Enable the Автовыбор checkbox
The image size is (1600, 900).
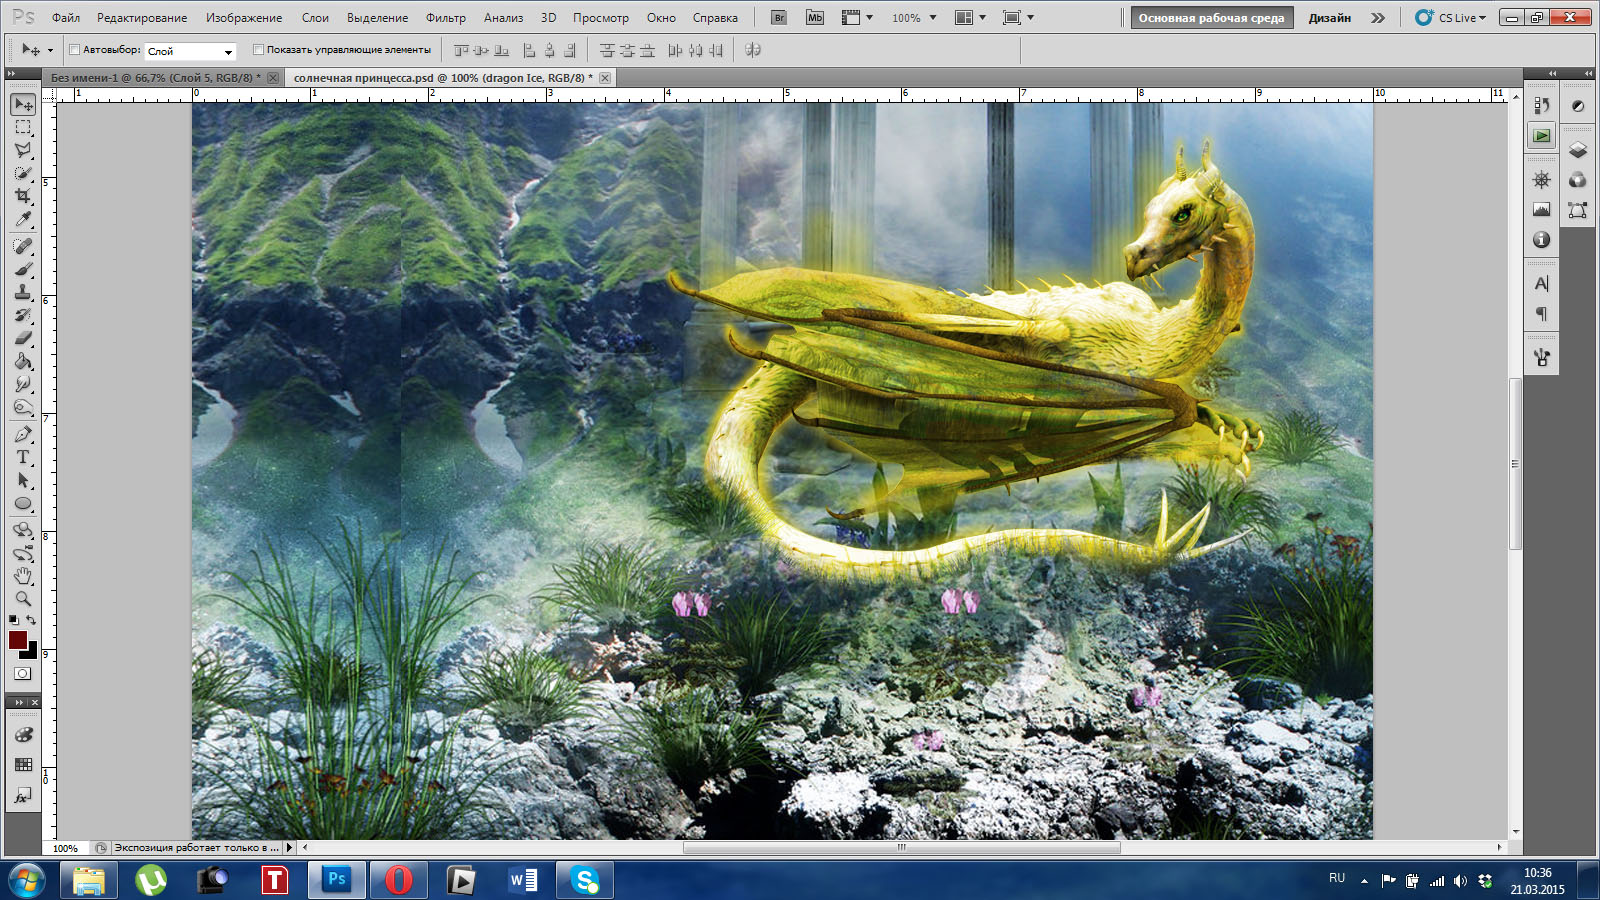tap(74, 50)
